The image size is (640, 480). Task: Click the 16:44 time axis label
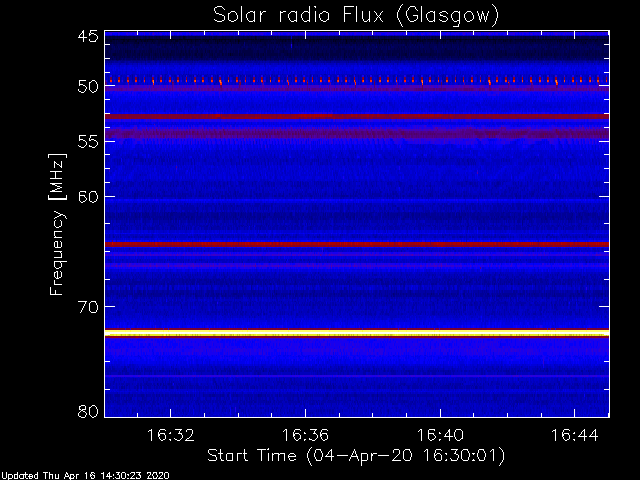[x=575, y=435]
